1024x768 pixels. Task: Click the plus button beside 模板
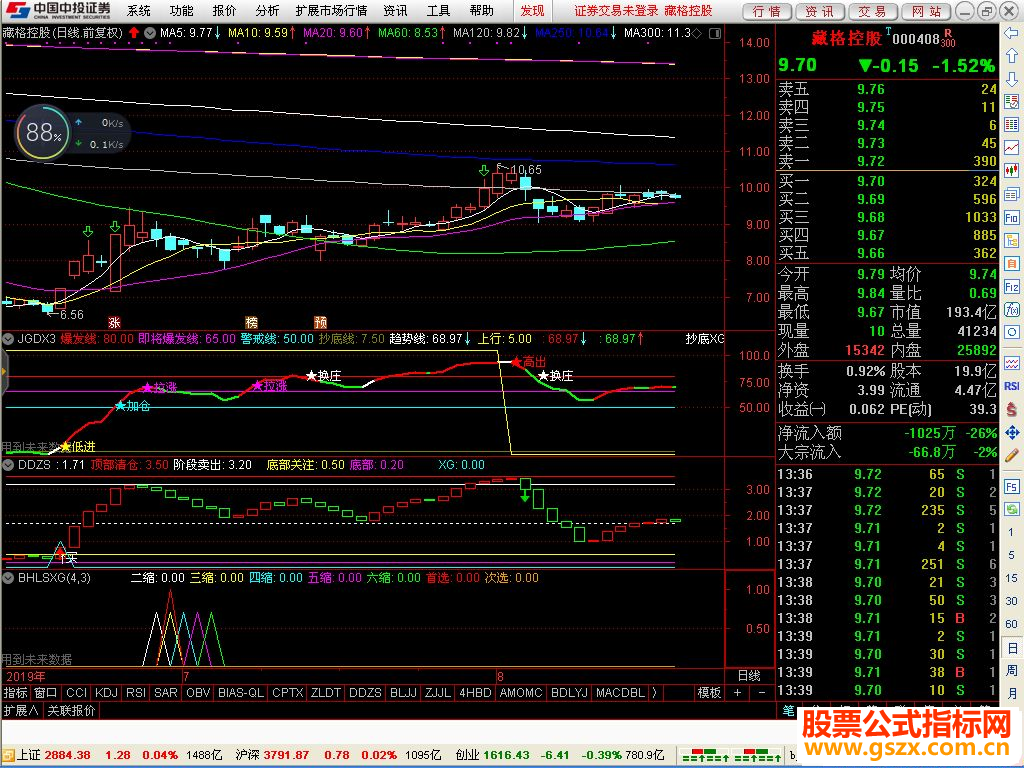point(737,693)
